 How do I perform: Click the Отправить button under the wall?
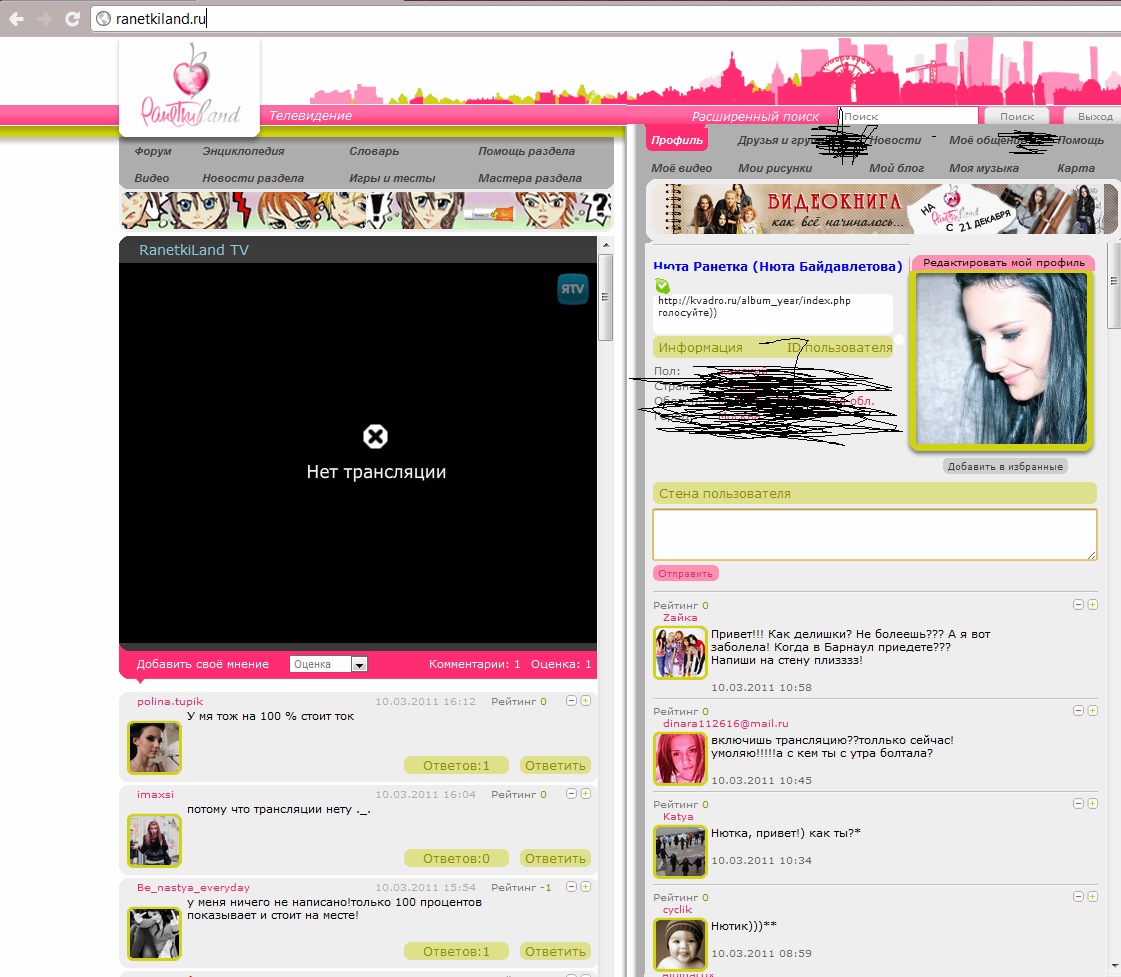point(685,574)
